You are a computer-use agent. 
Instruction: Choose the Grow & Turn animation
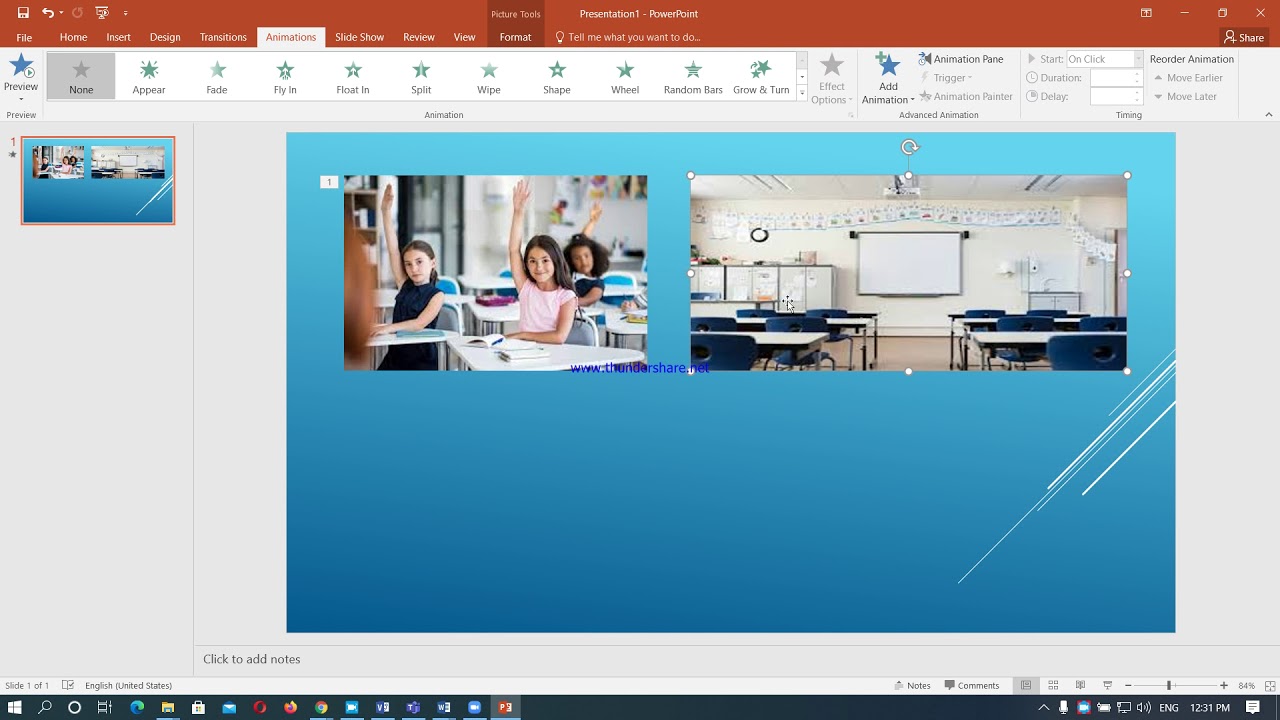(761, 76)
